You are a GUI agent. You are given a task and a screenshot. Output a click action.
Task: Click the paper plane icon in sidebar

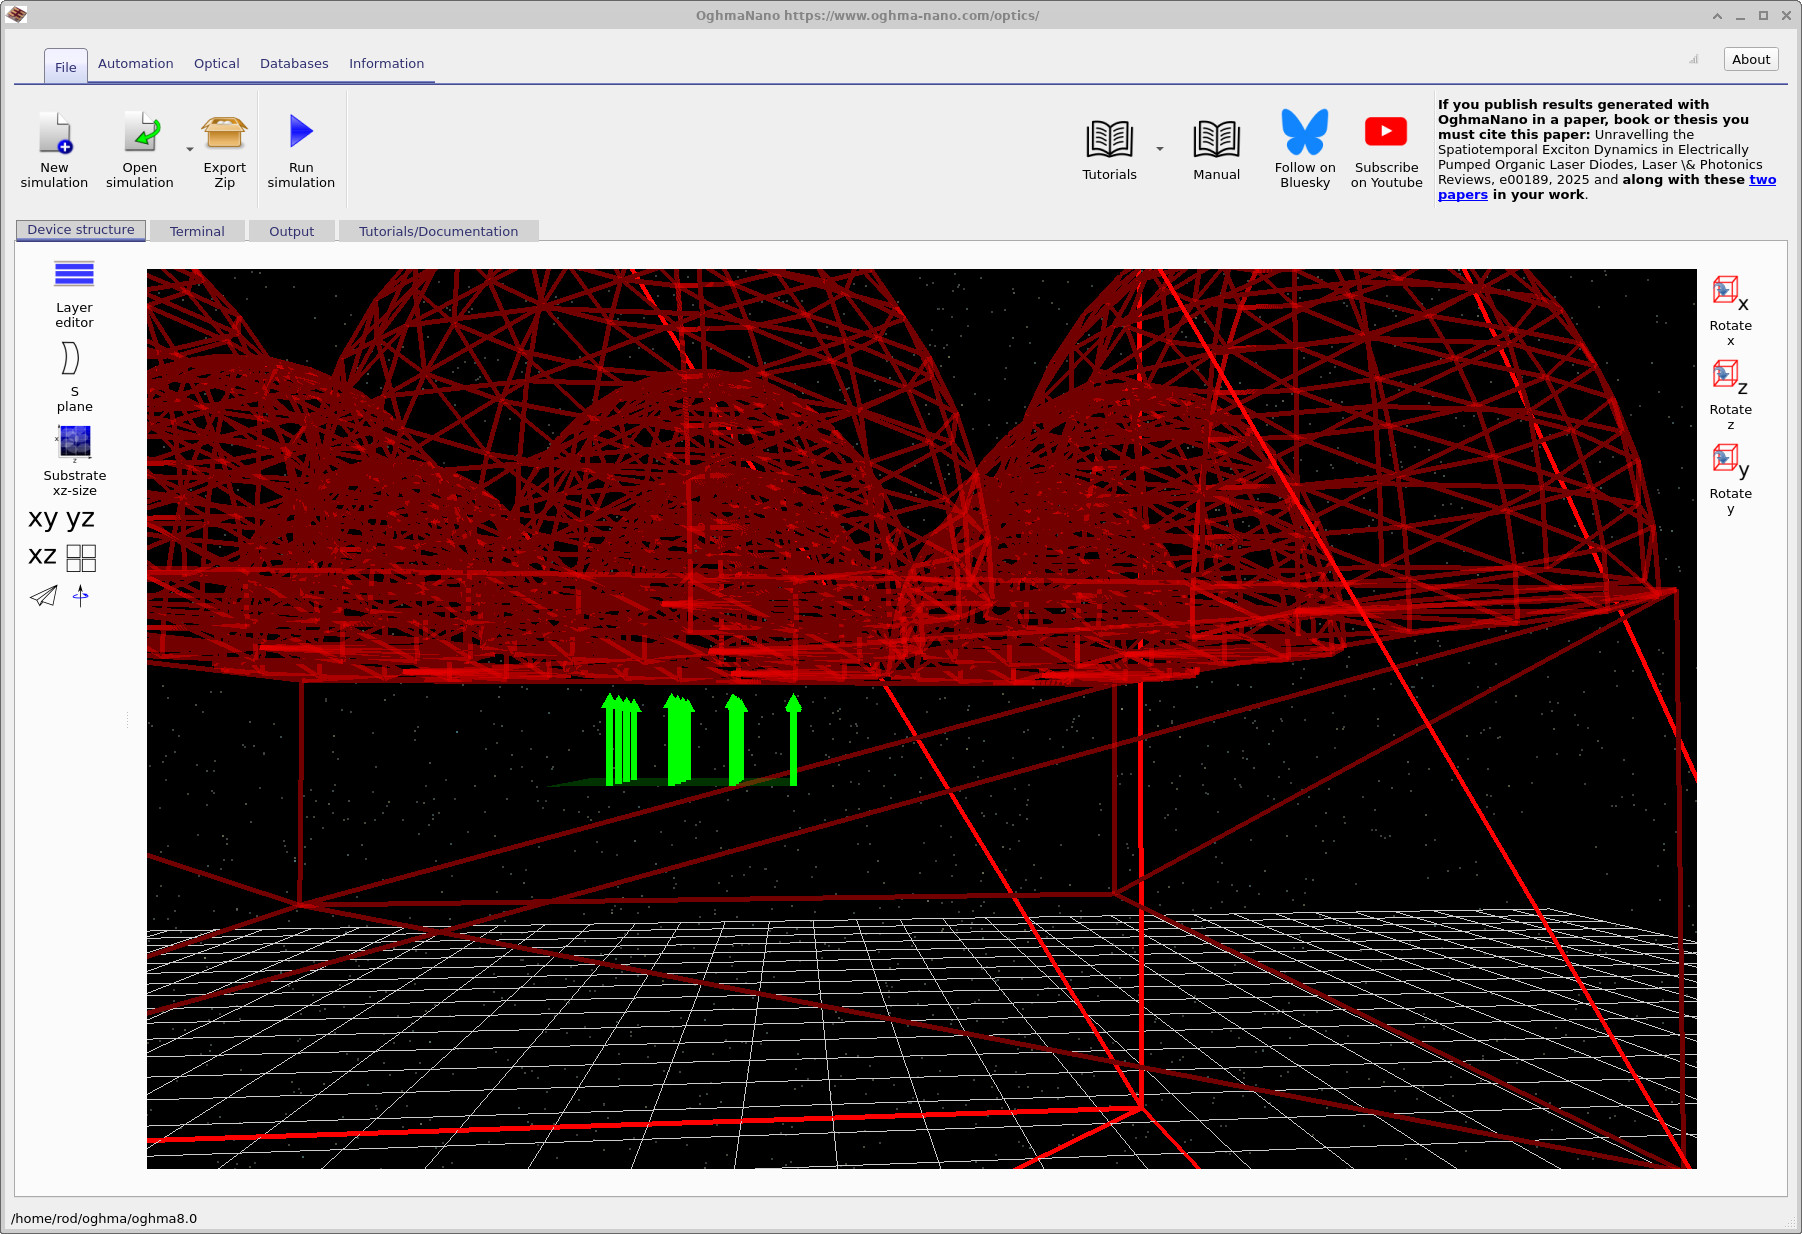pyautogui.click(x=43, y=597)
